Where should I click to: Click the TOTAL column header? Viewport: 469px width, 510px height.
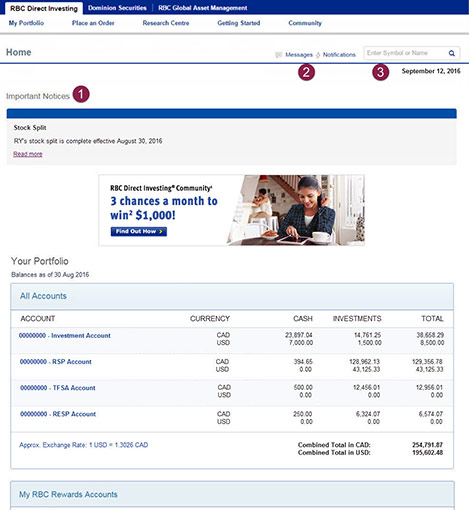tap(432, 319)
